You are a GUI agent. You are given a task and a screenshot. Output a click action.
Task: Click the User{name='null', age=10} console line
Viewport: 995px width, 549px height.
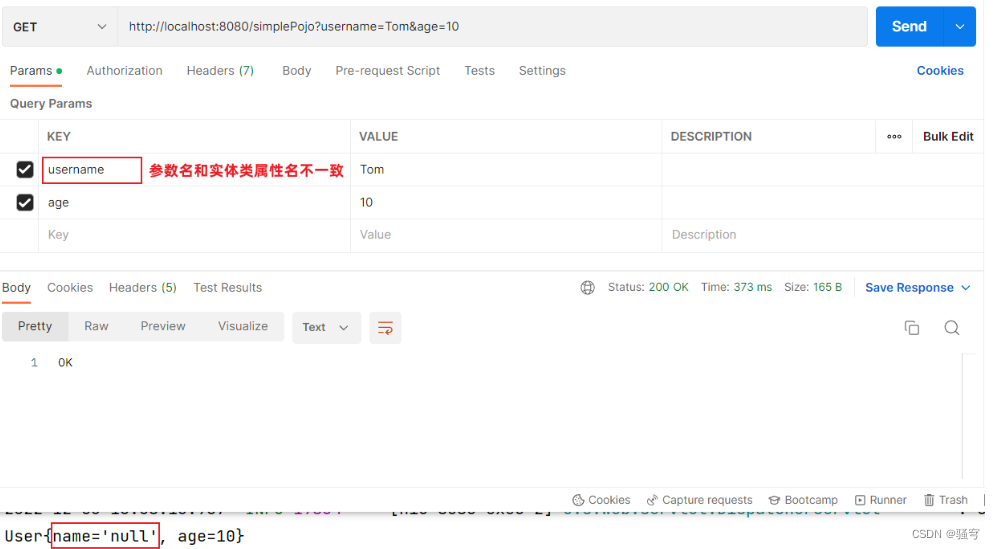click(x=124, y=536)
